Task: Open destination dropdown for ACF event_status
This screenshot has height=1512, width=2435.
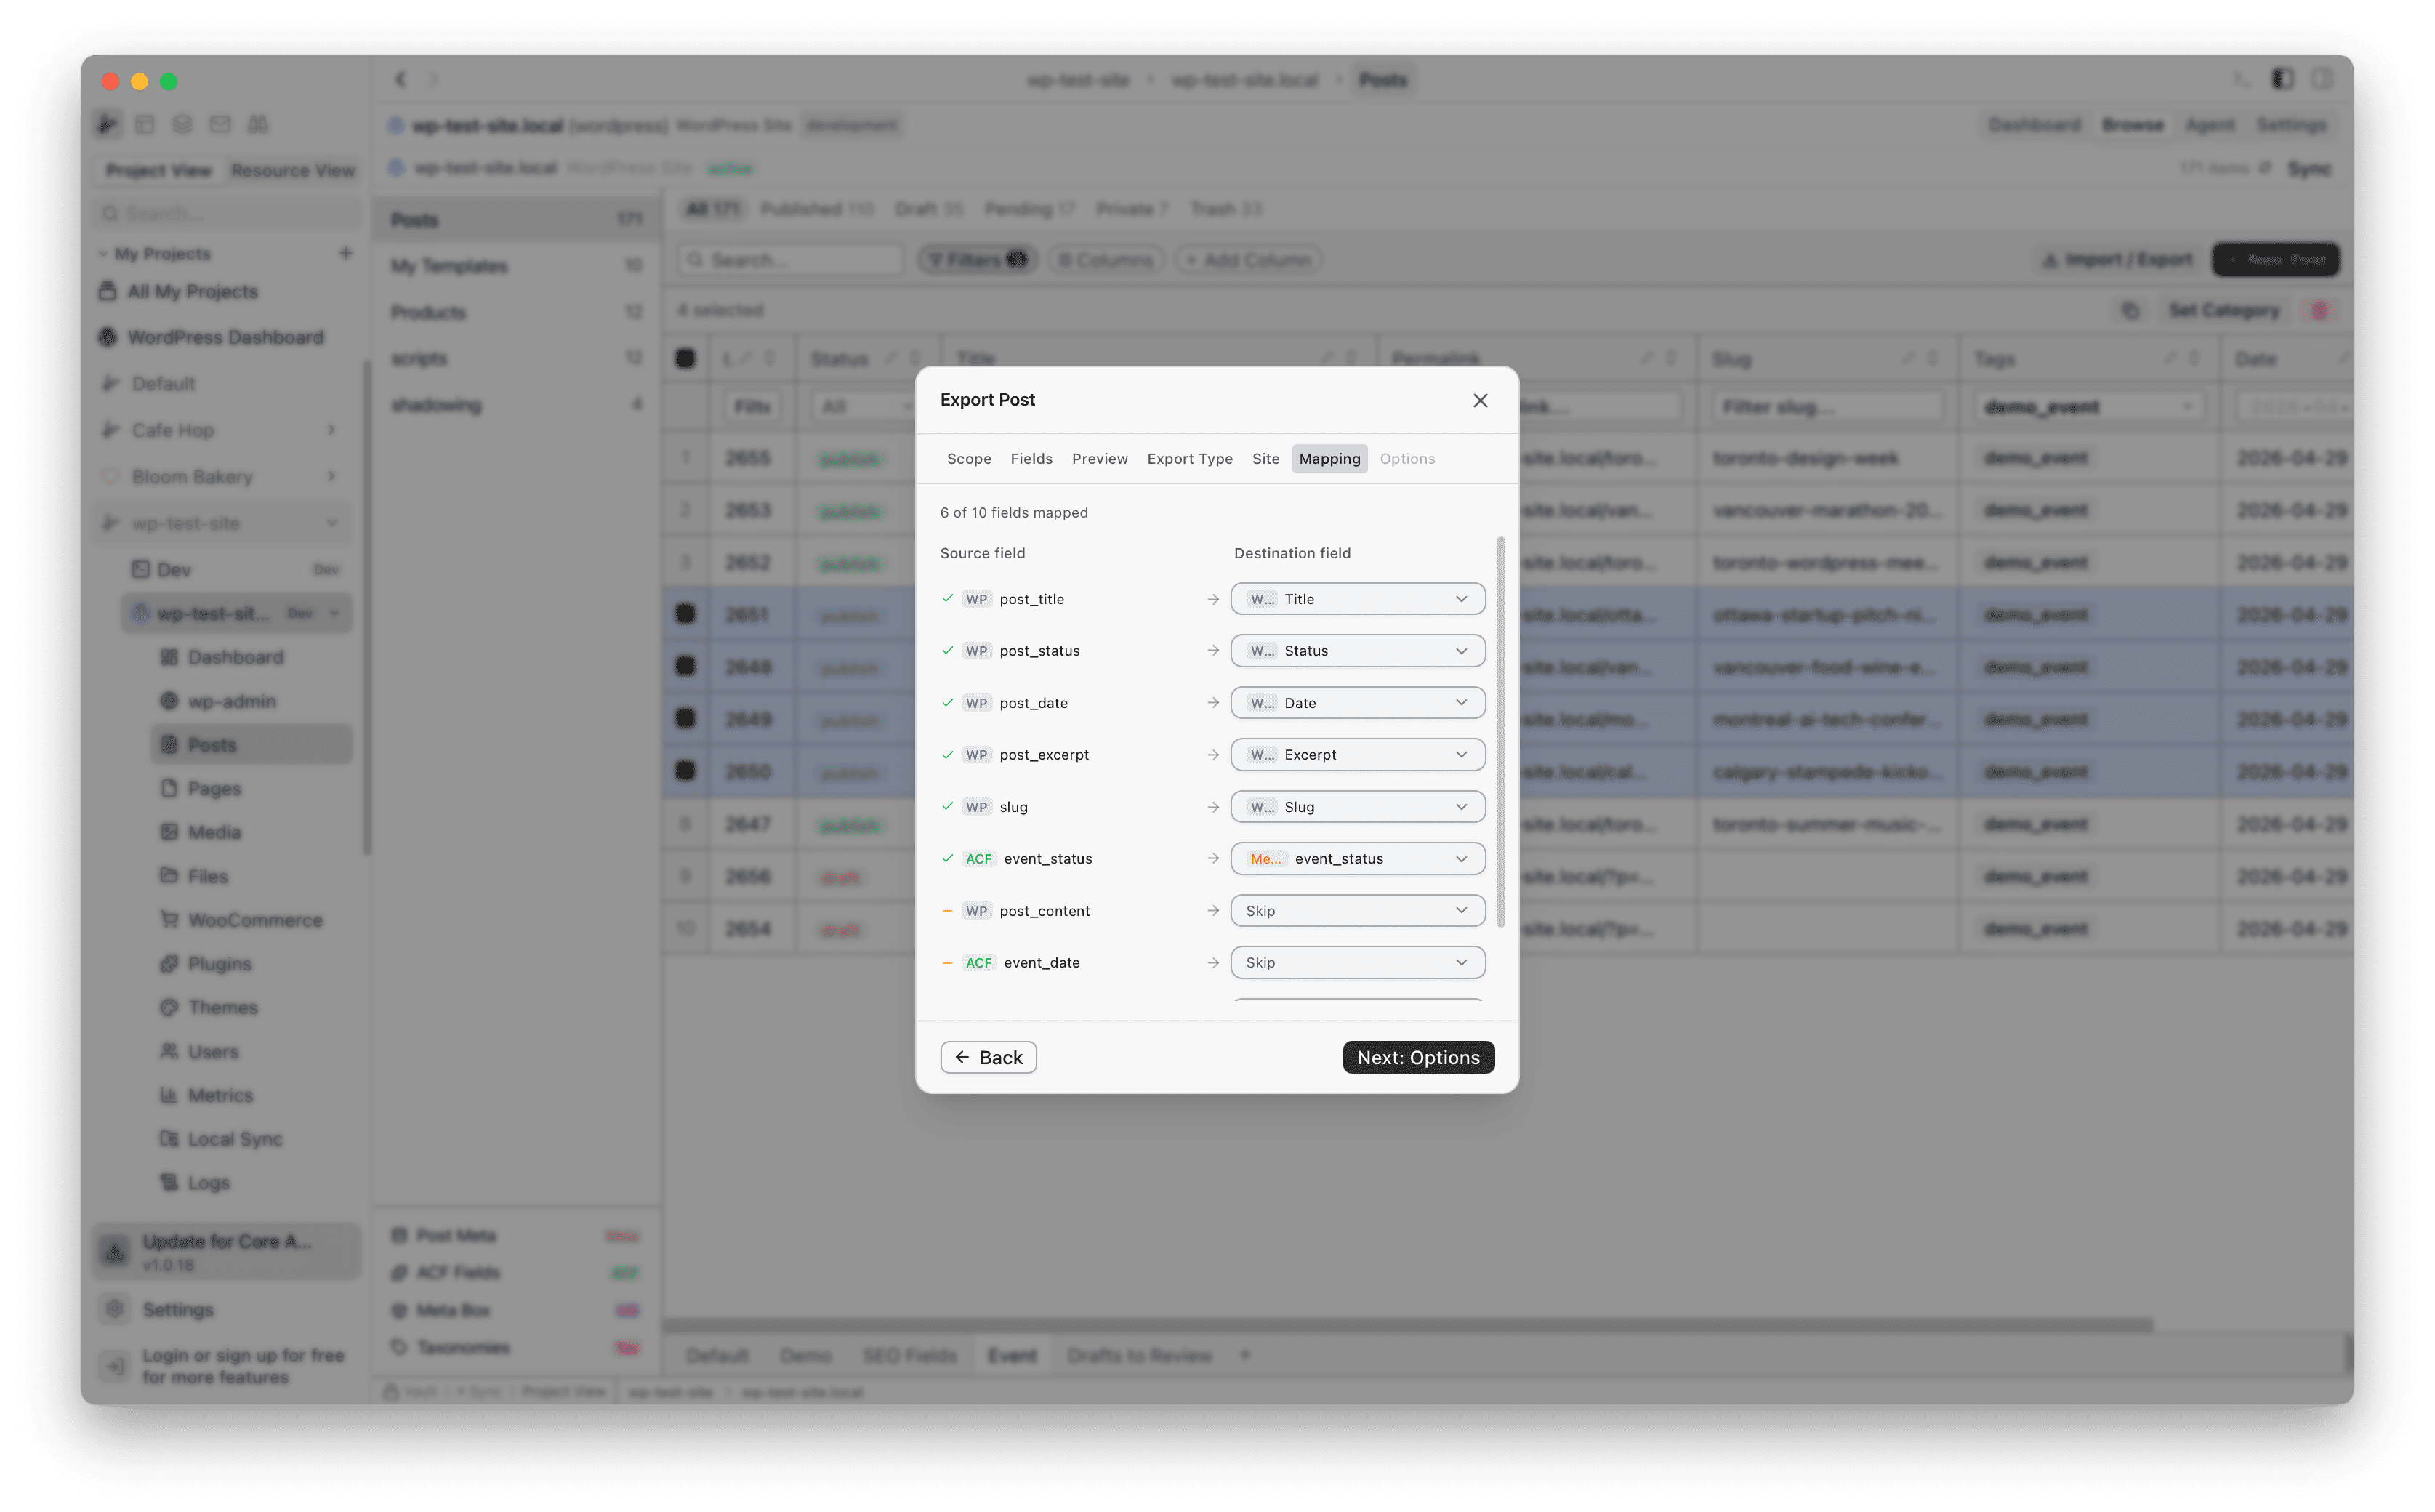Action: [x=1357, y=859]
